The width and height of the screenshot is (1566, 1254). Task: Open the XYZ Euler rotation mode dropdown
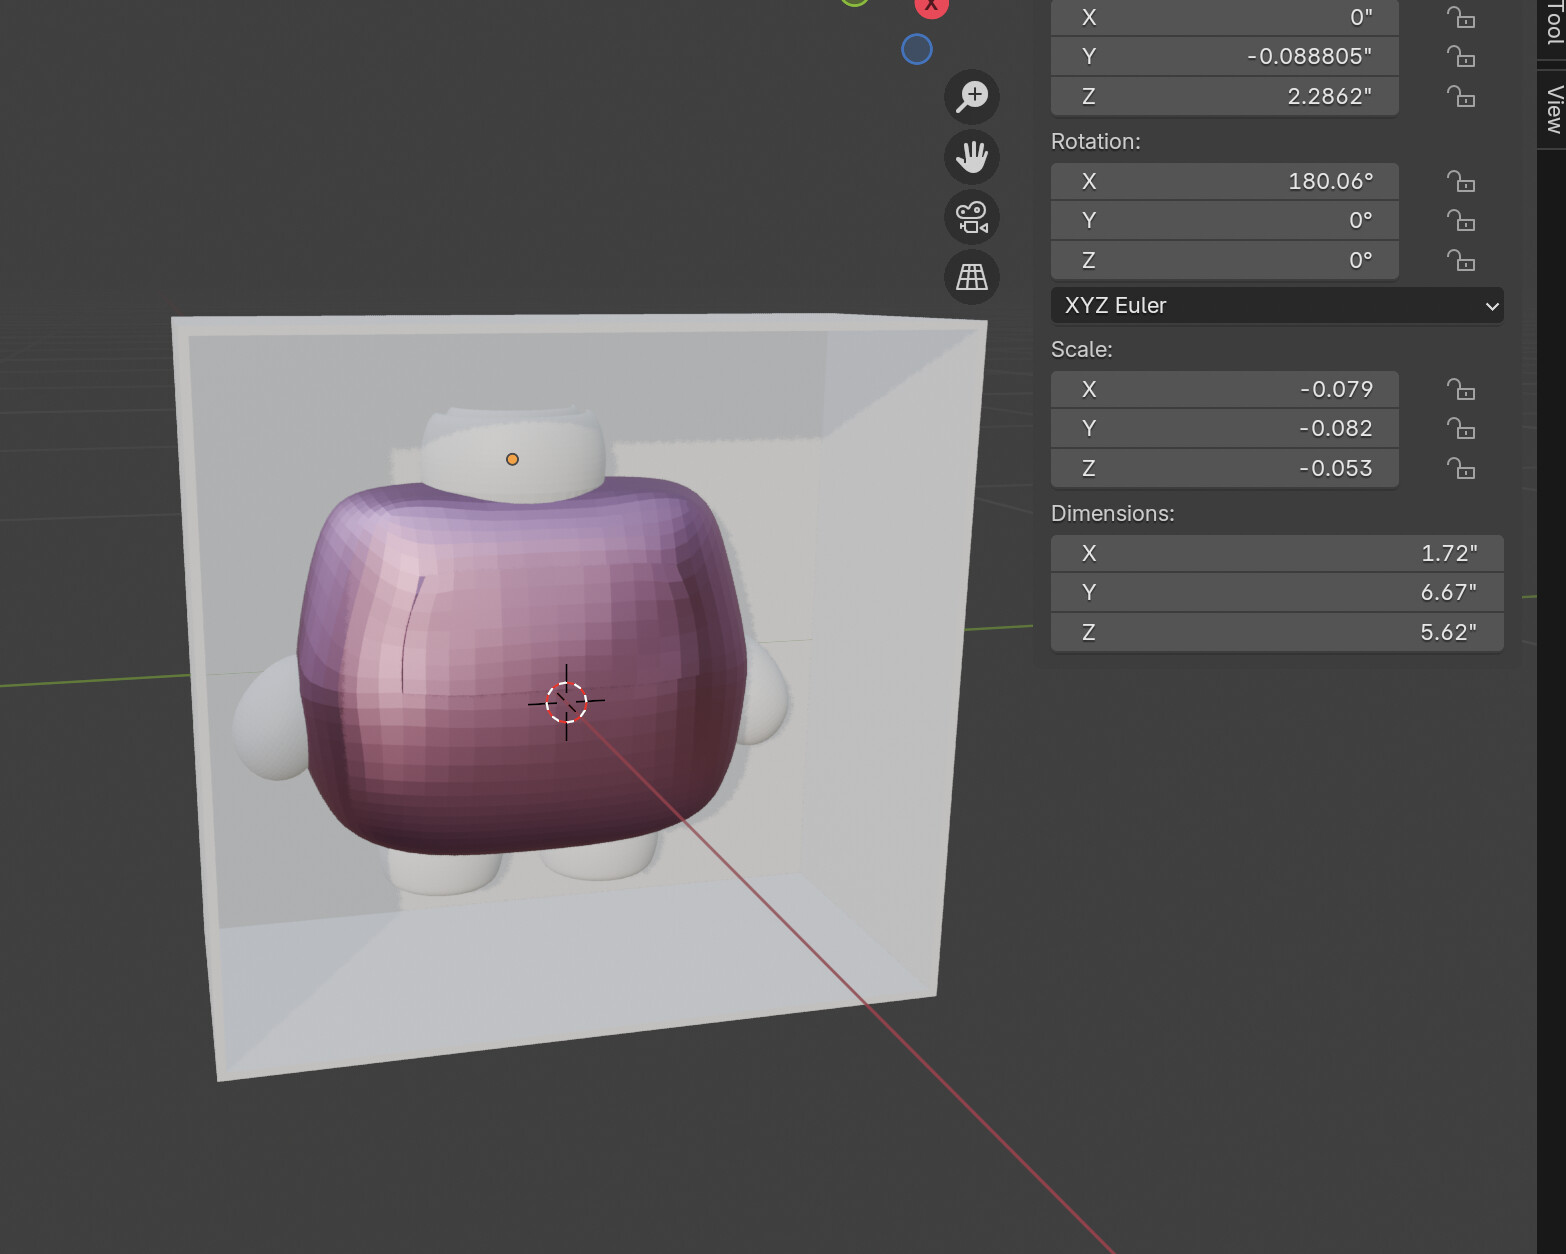coord(1277,306)
